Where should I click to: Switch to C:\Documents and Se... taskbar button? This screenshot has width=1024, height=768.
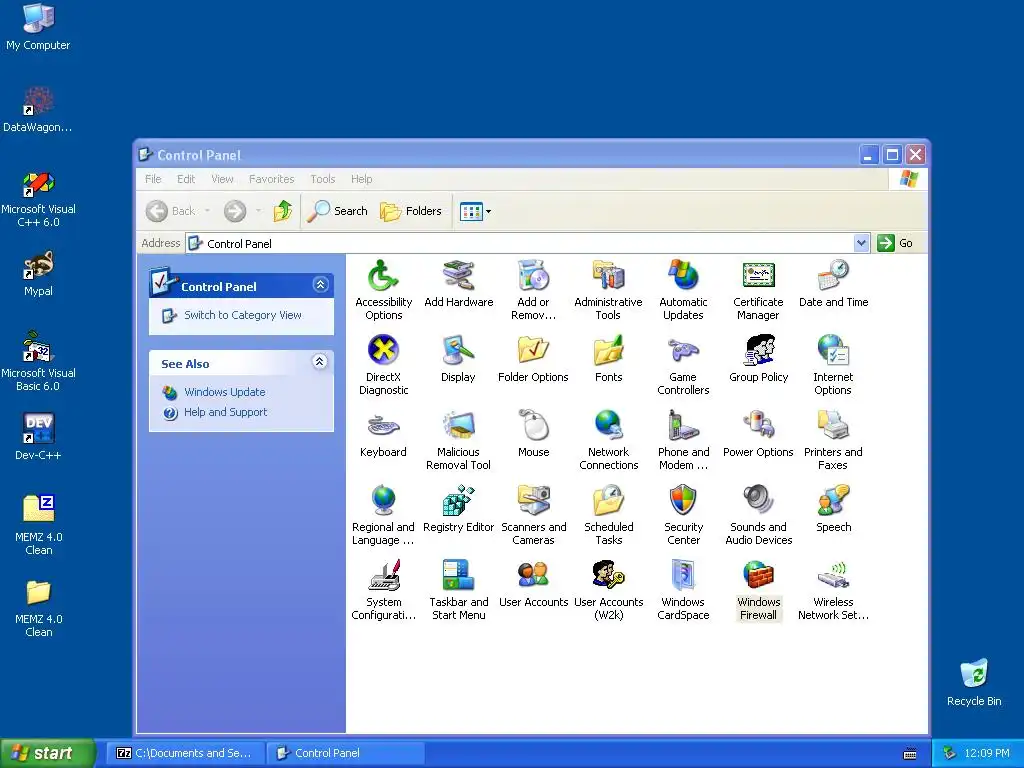[x=185, y=753]
